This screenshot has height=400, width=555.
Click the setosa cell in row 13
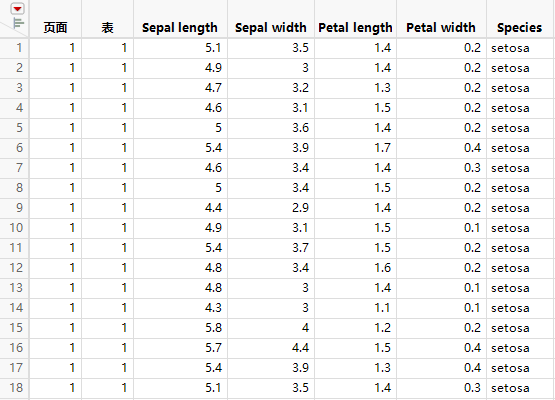[520, 288]
